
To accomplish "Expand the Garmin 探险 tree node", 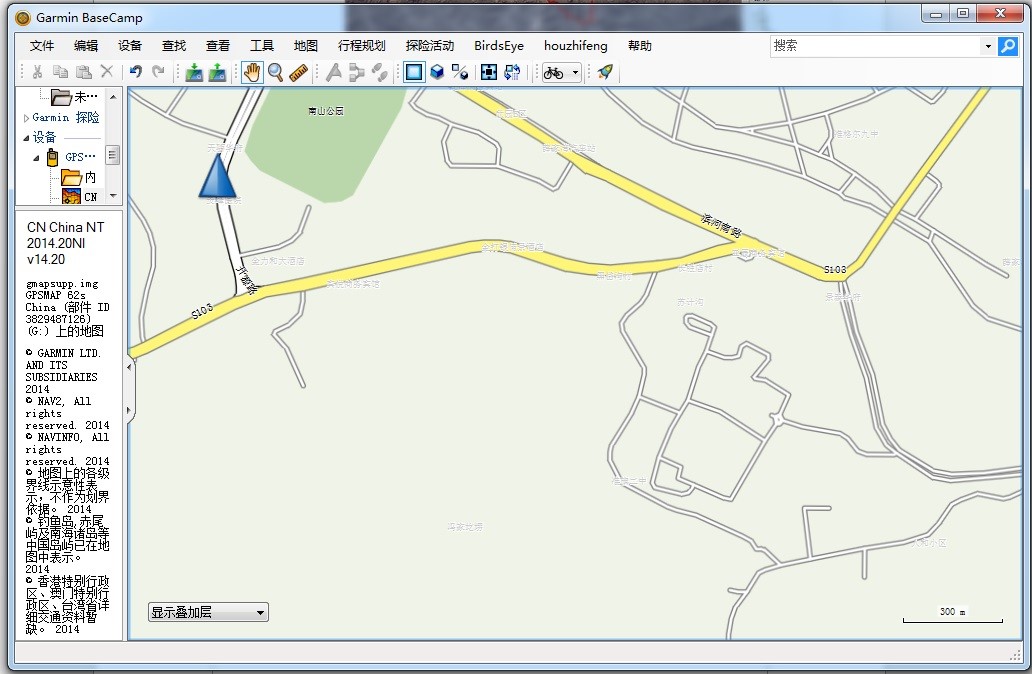I will (26, 118).
